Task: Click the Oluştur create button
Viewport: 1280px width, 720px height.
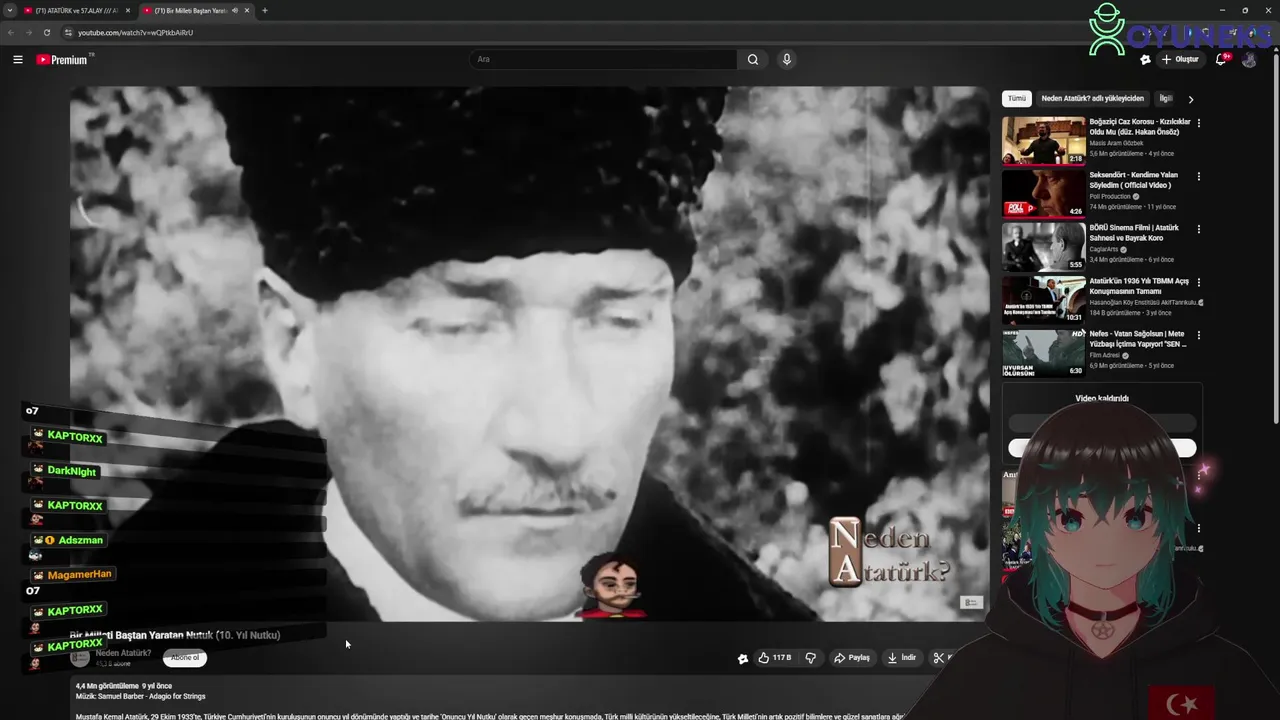Action: click(1180, 60)
